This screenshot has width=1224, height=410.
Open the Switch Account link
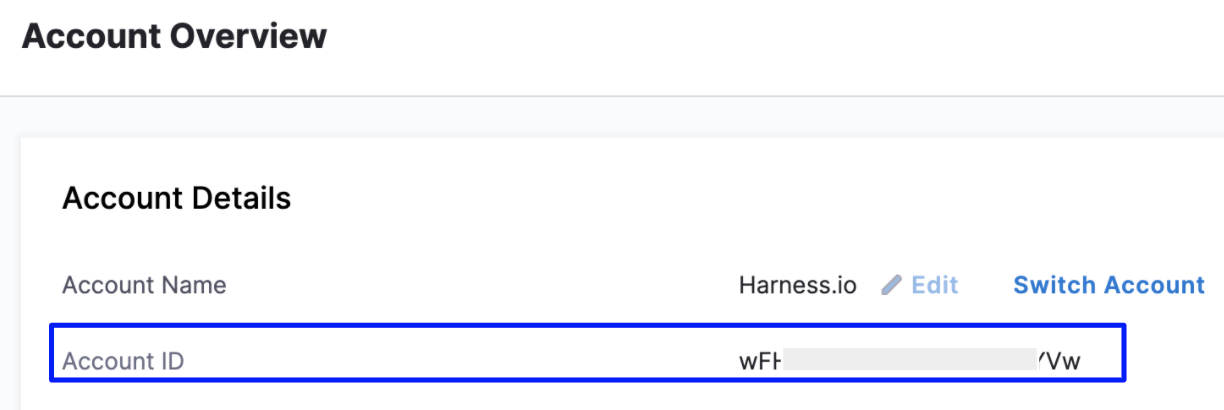pos(1108,285)
